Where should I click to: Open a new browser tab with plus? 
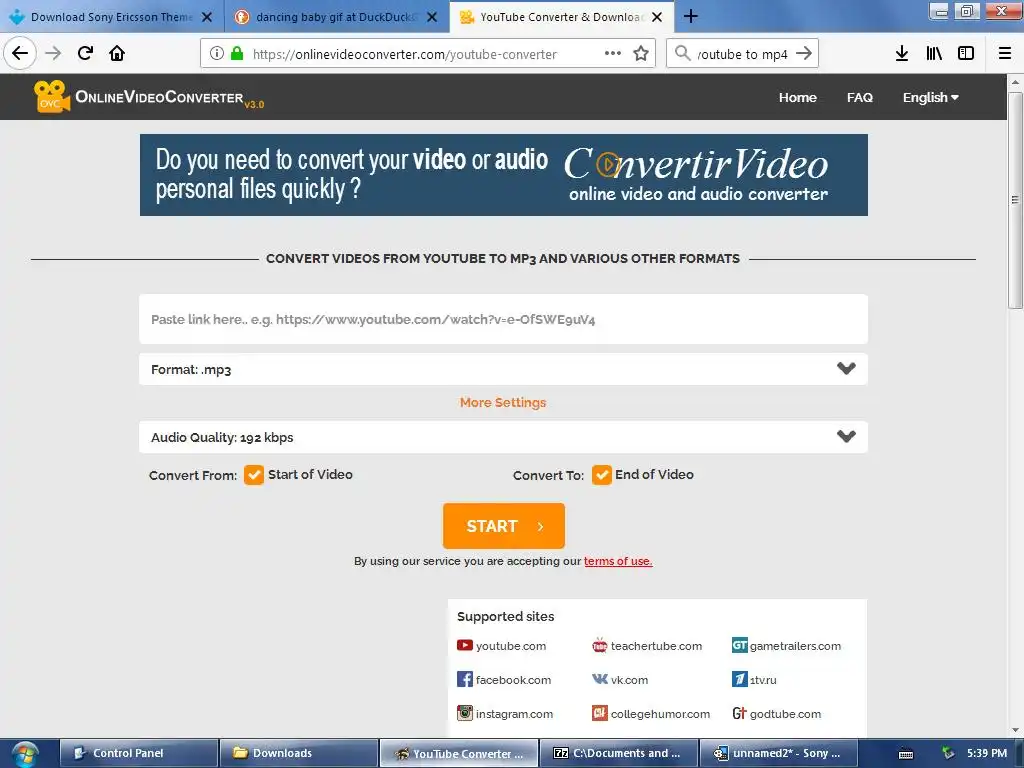point(690,16)
